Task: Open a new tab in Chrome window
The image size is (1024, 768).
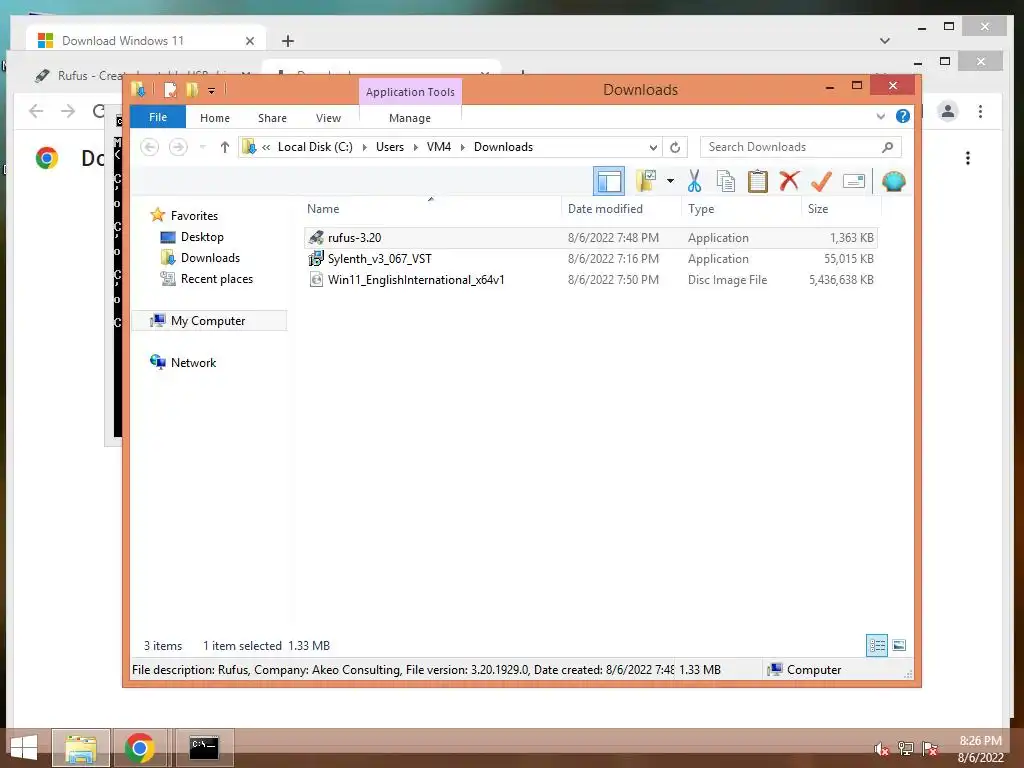Action: pyautogui.click(x=287, y=41)
